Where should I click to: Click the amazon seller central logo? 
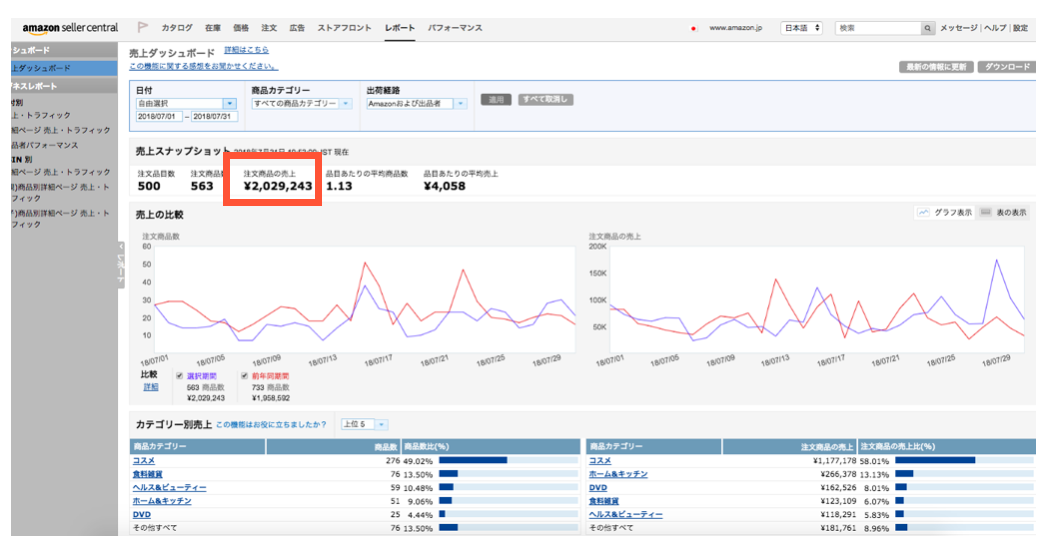point(70,28)
